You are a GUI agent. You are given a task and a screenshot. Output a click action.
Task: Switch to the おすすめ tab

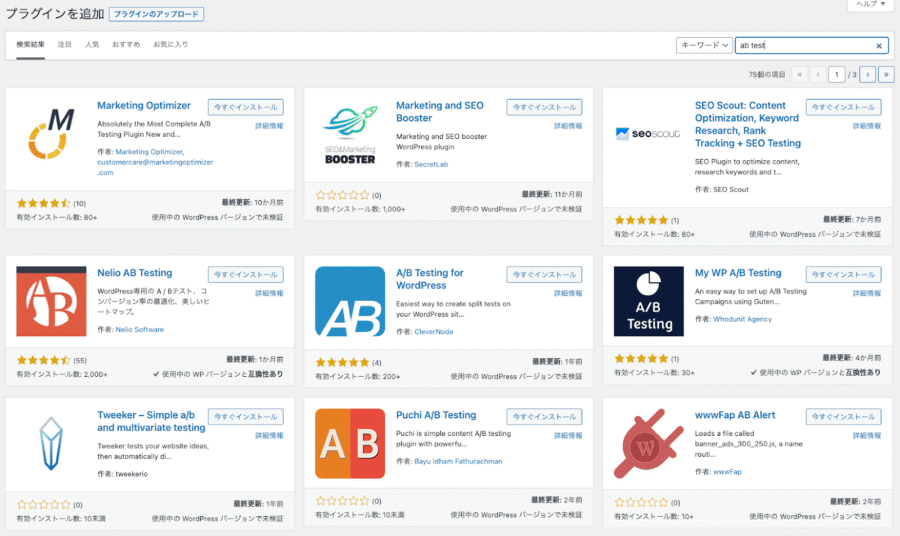pos(126,45)
